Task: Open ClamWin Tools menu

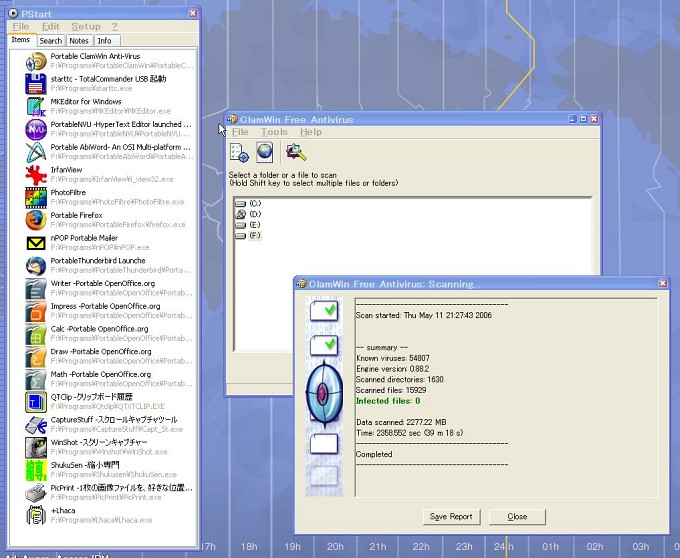Action: [x=274, y=132]
